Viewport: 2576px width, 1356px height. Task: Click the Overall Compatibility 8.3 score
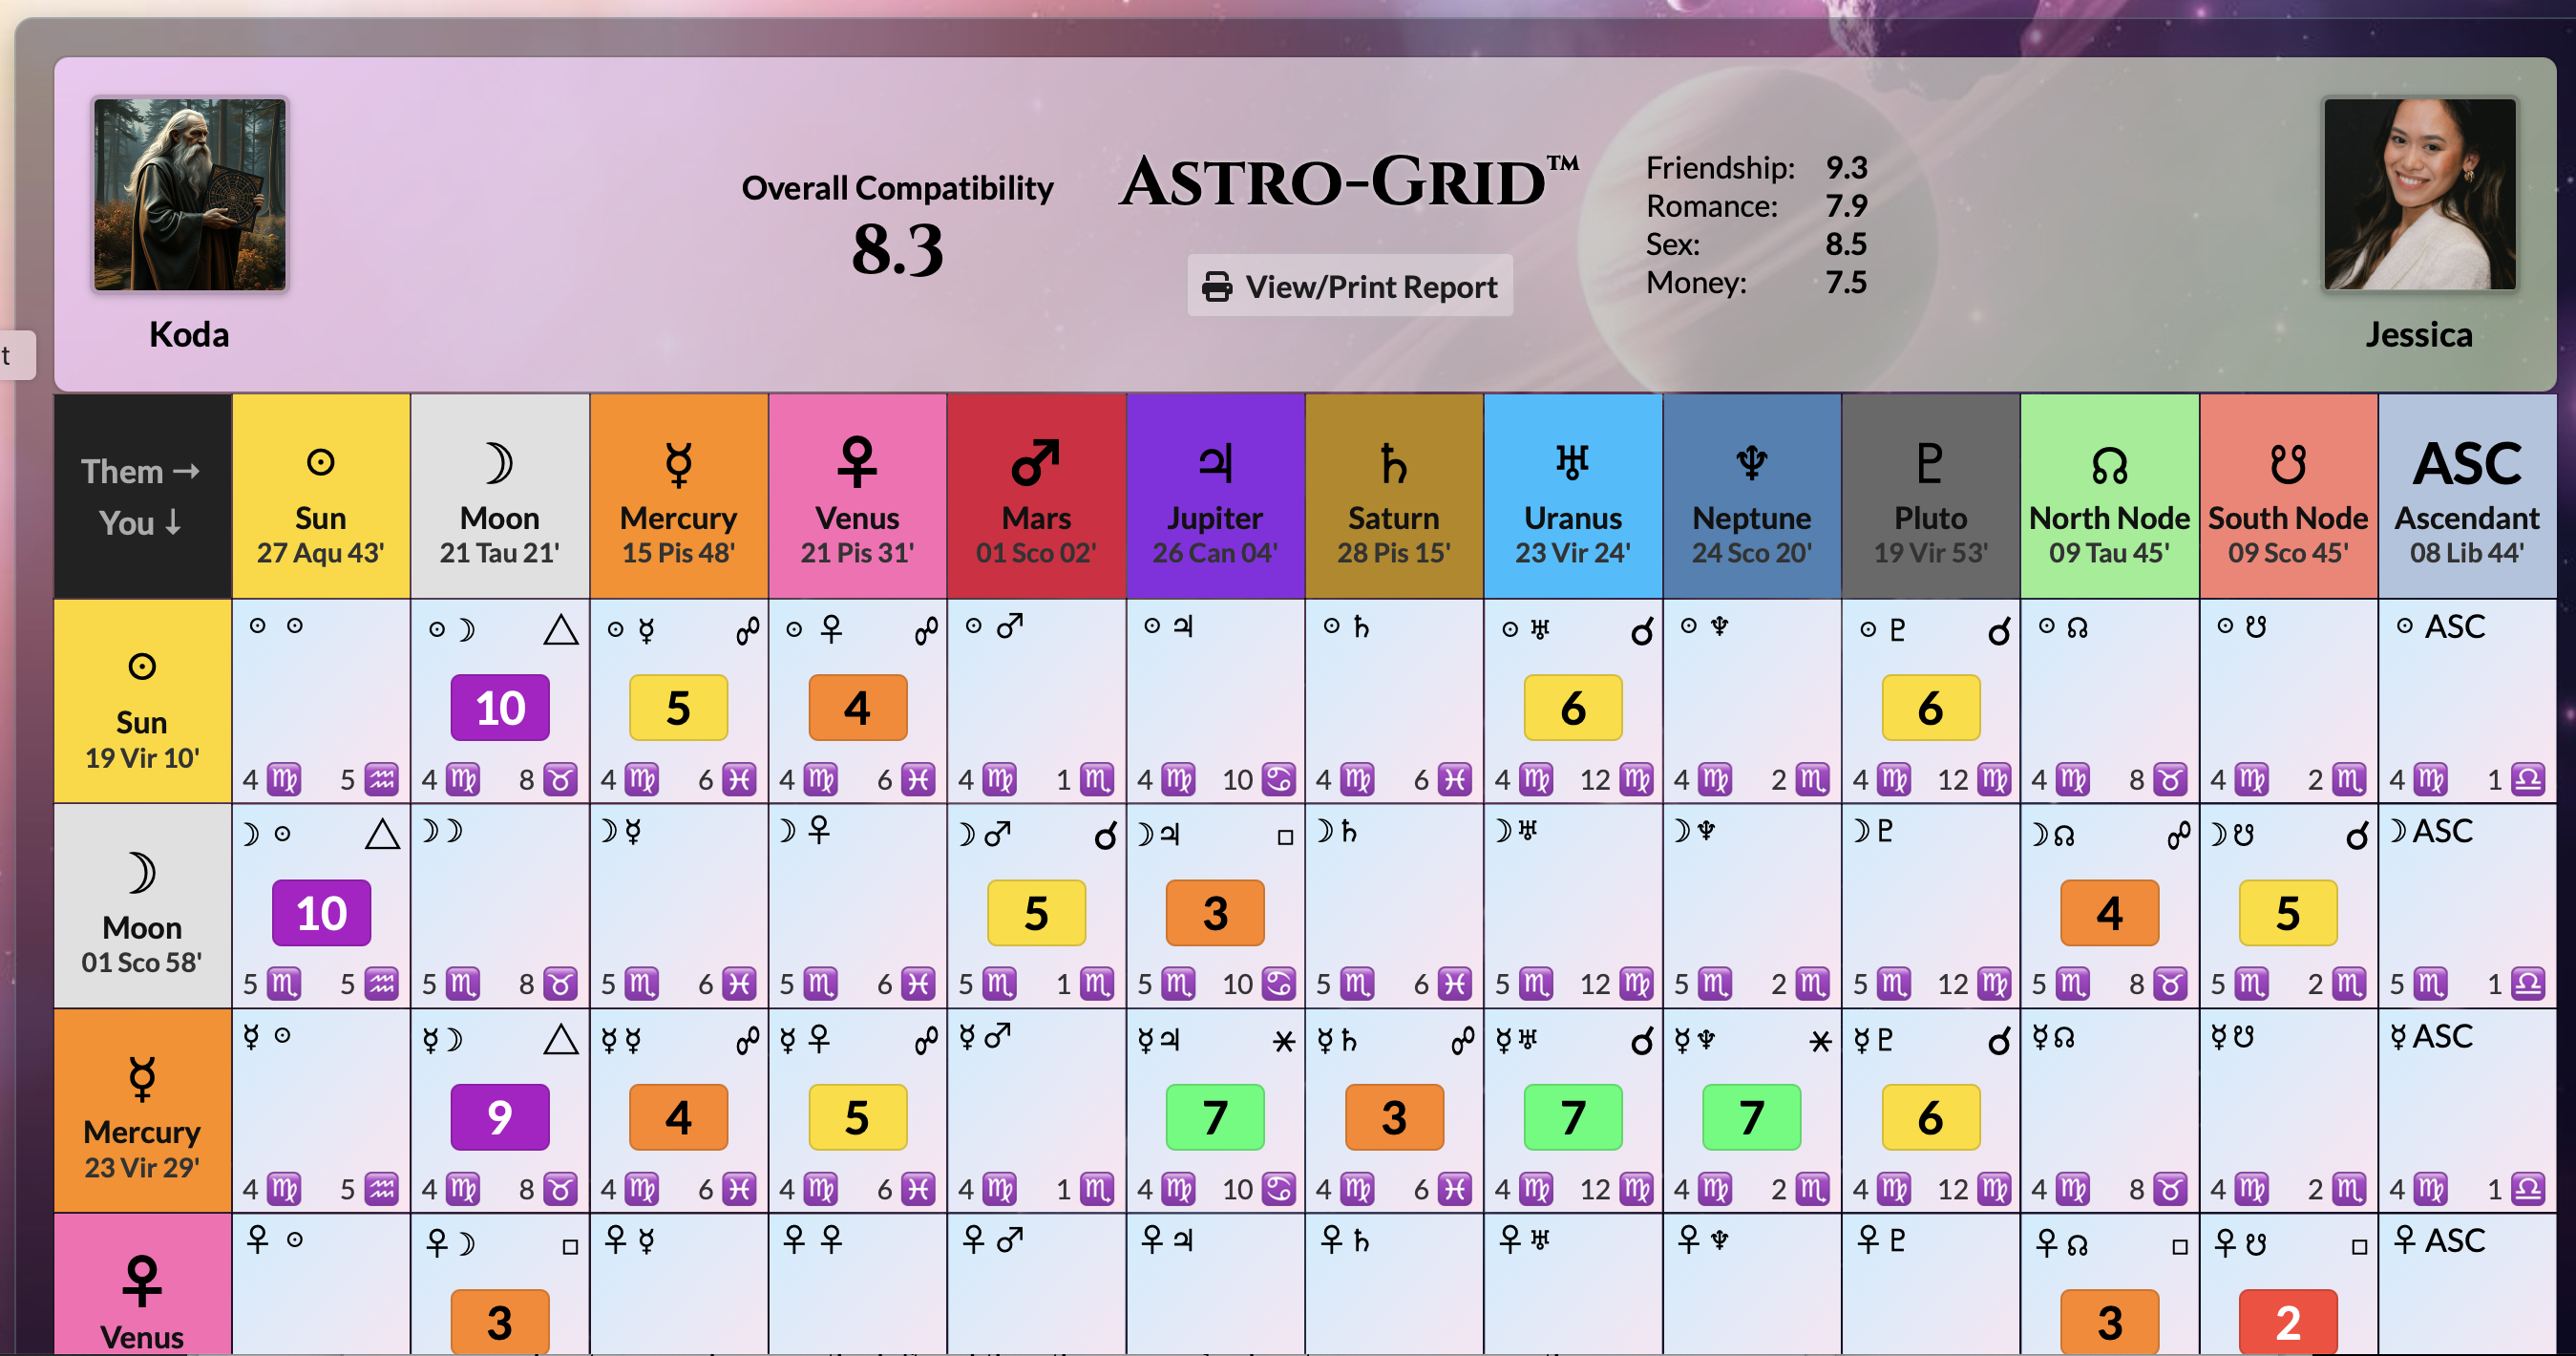tap(897, 250)
